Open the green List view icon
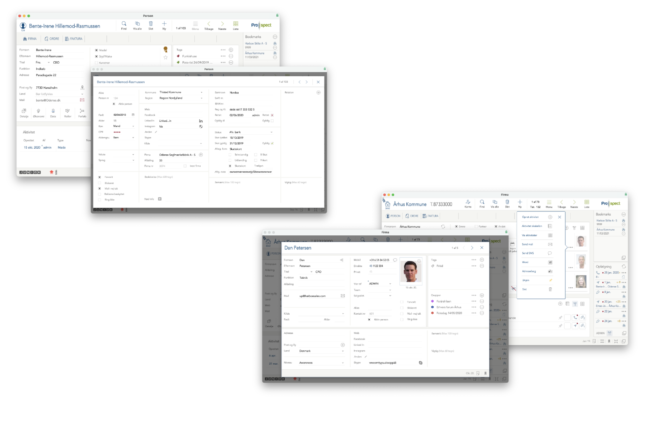 pos(236,24)
